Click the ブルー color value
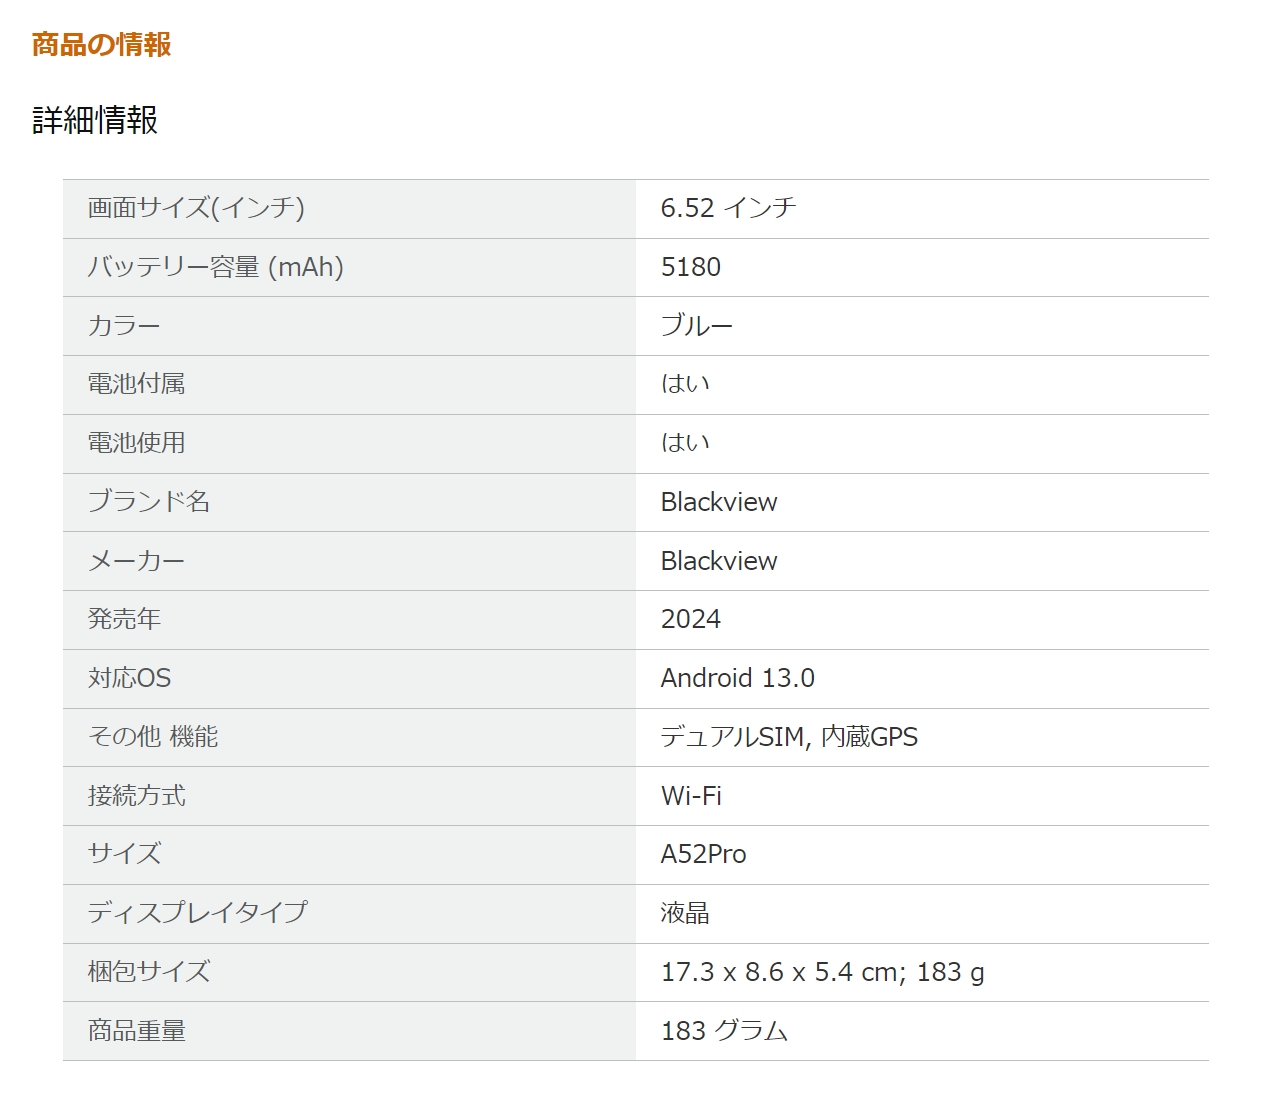Image resolution: width=1272 pixels, height=1109 pixels. coord(697,326)
